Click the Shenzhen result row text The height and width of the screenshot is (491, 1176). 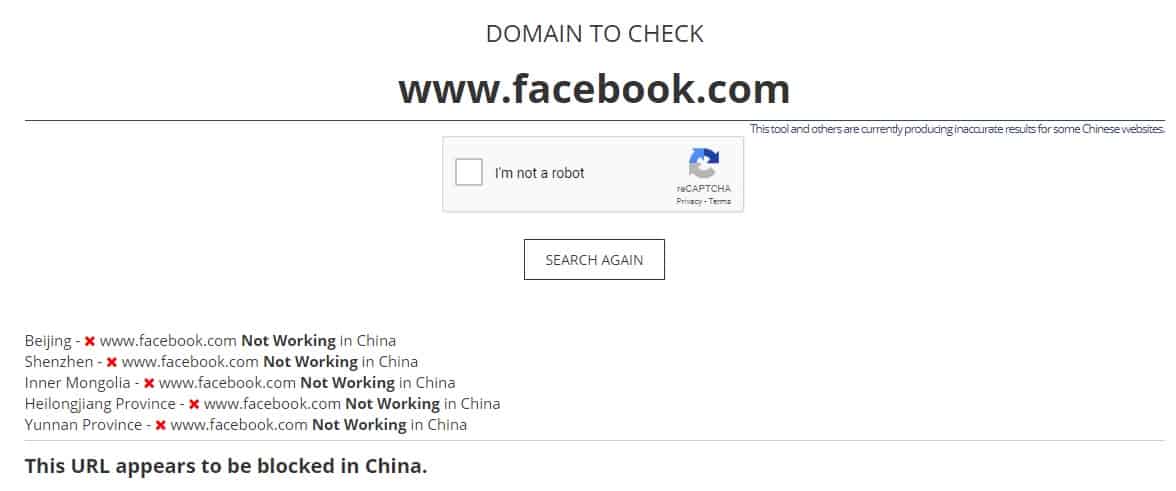point(221,361)
